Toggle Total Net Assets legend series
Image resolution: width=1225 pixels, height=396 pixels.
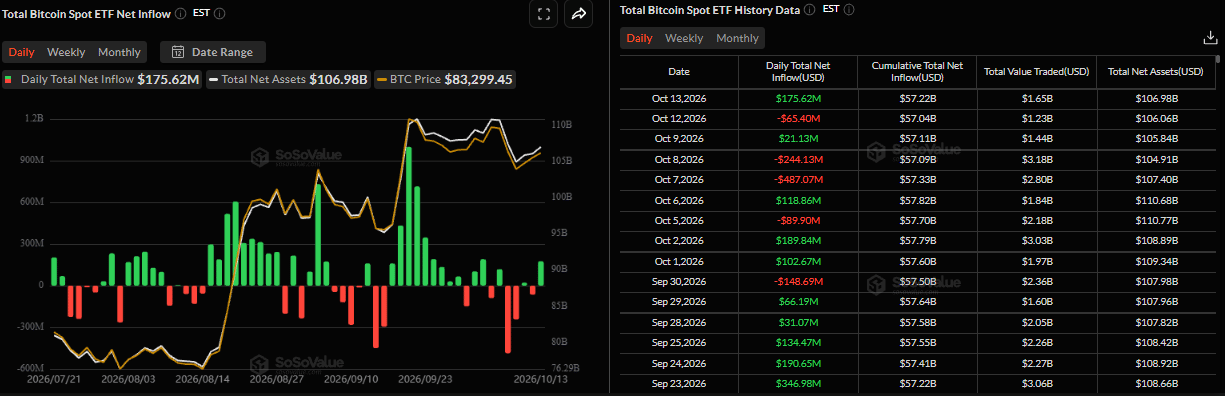coord(289,79)
